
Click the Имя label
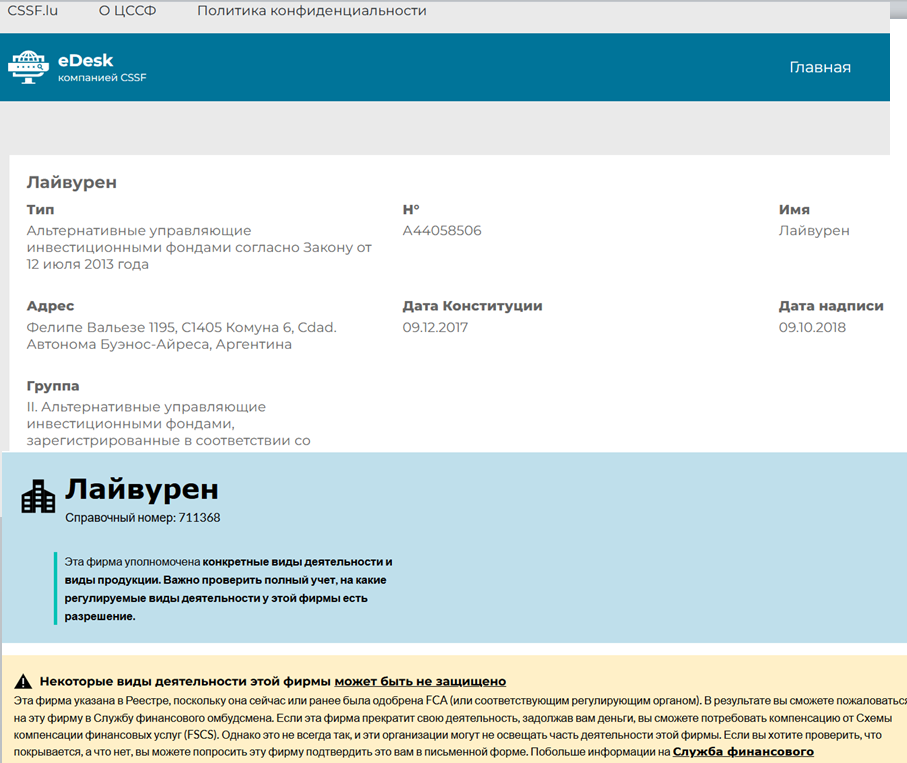(x=794, y=209)
